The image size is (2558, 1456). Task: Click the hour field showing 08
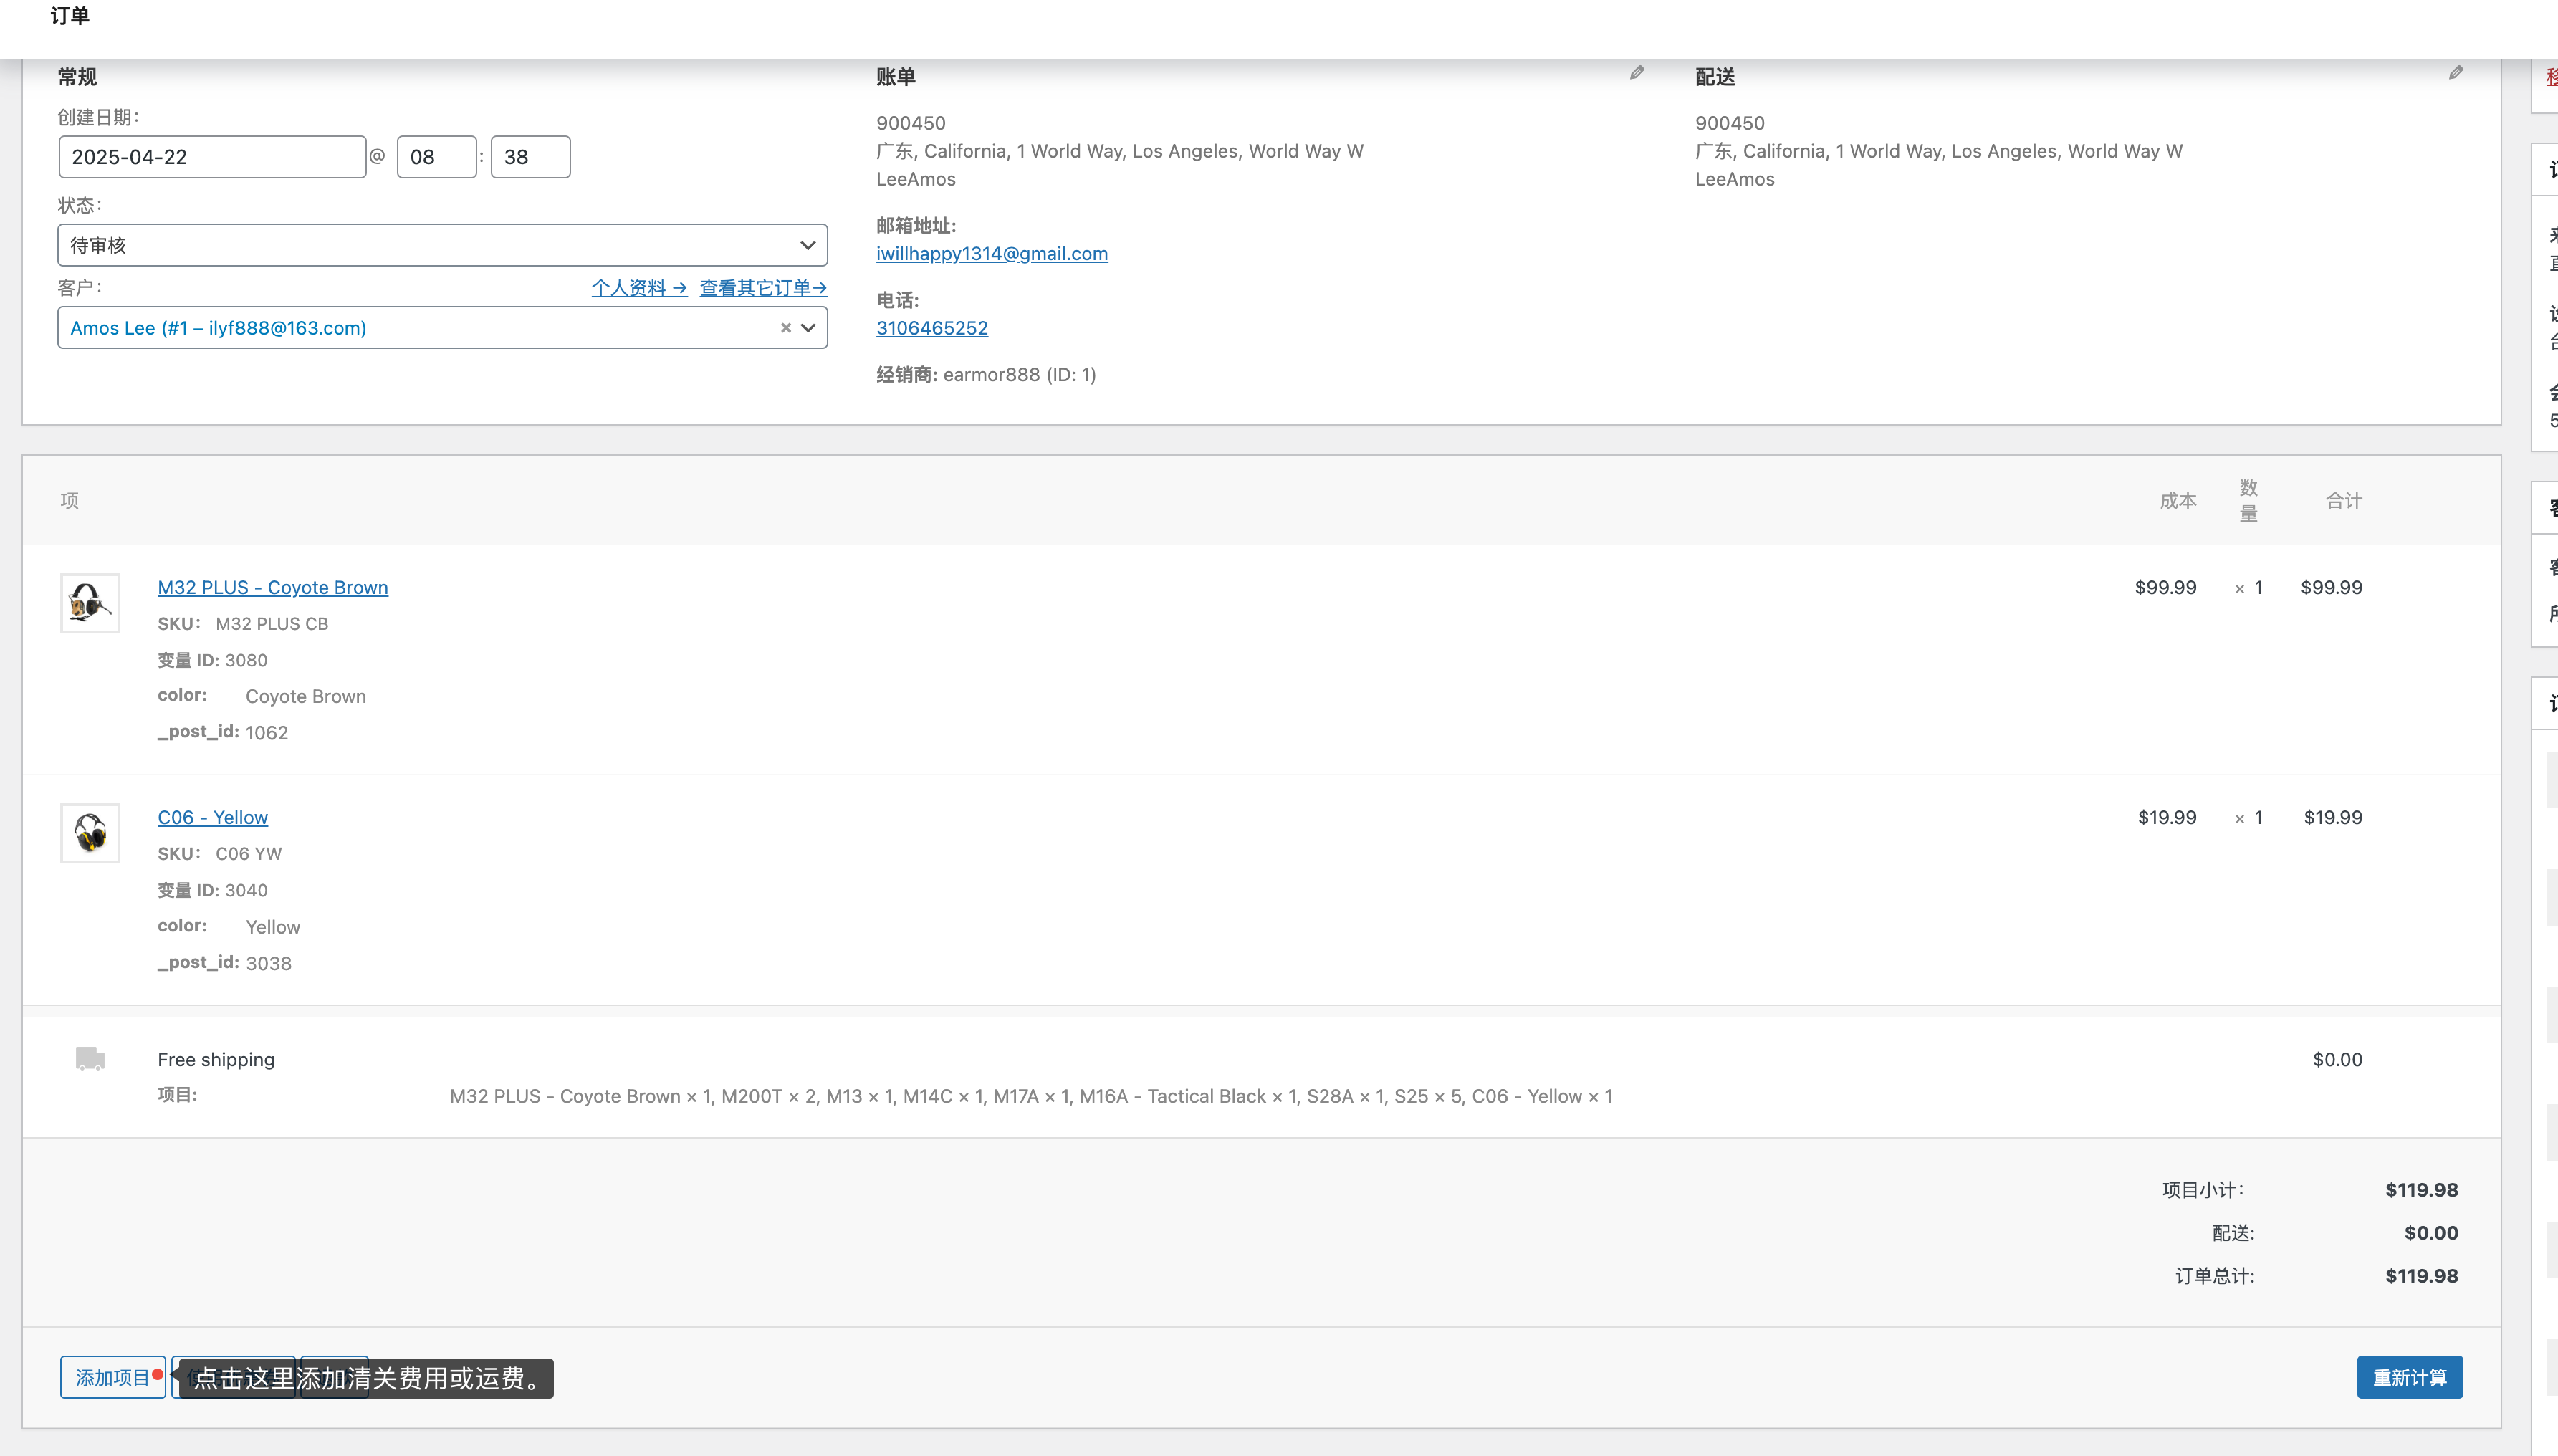(x=436, y=157)
